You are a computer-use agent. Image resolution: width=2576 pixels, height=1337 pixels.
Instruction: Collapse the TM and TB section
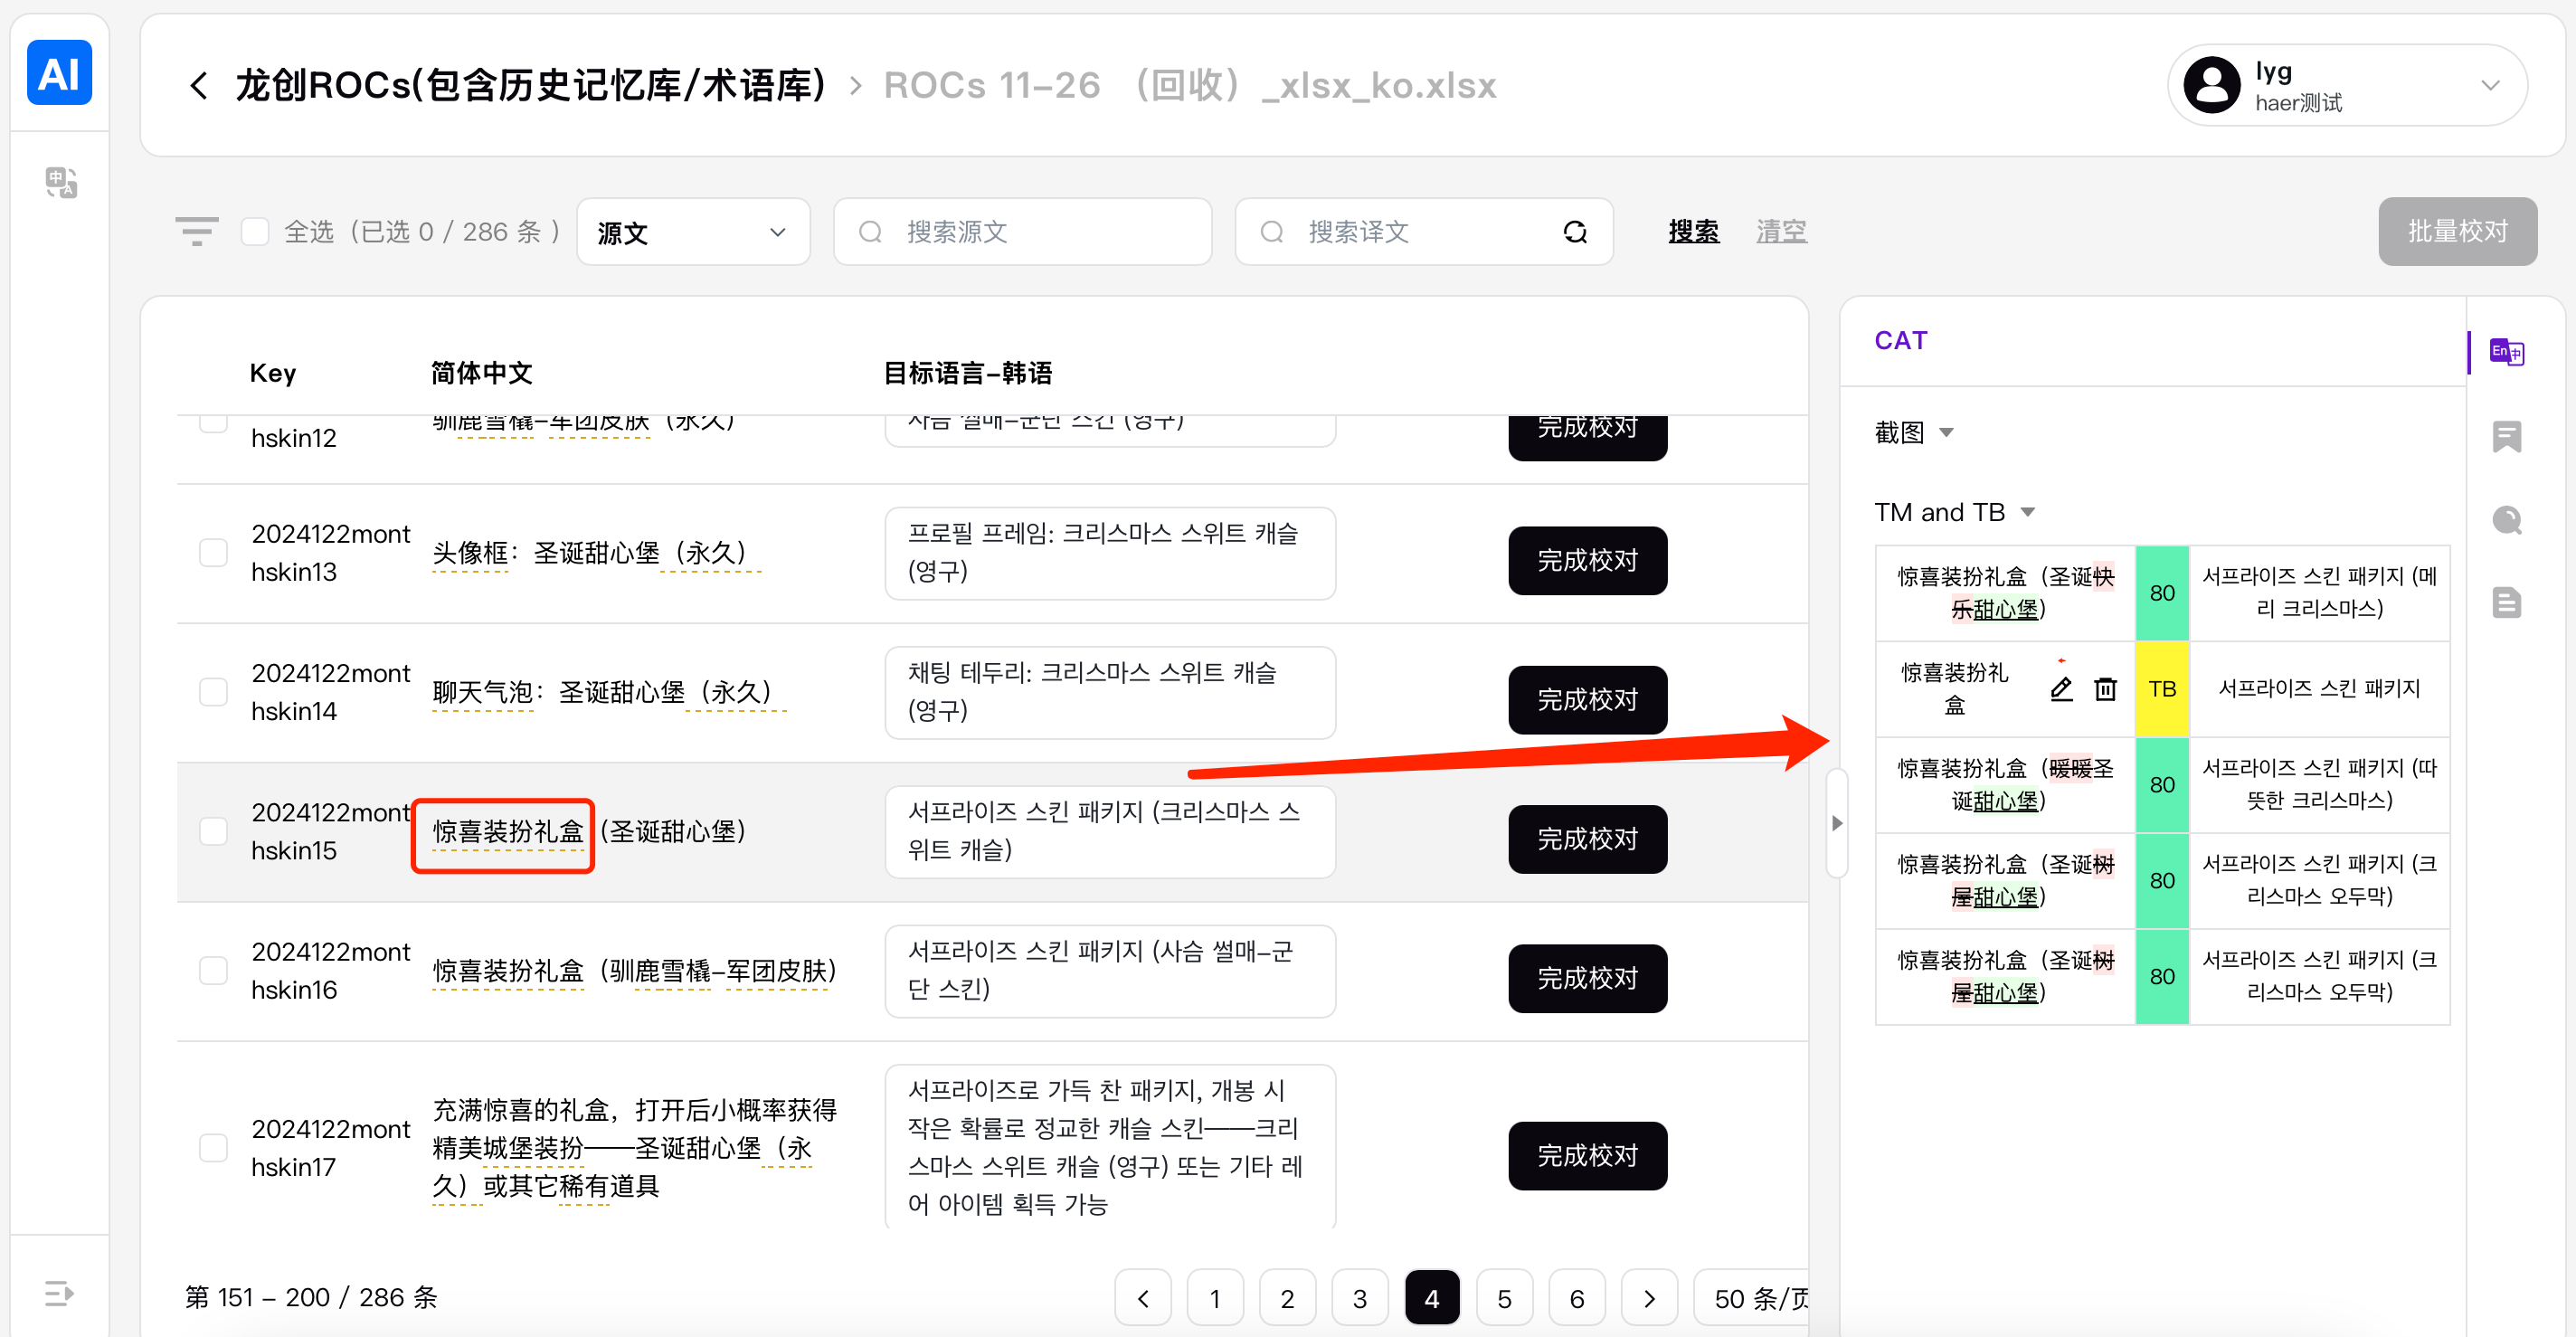(x=2028, y=512)
